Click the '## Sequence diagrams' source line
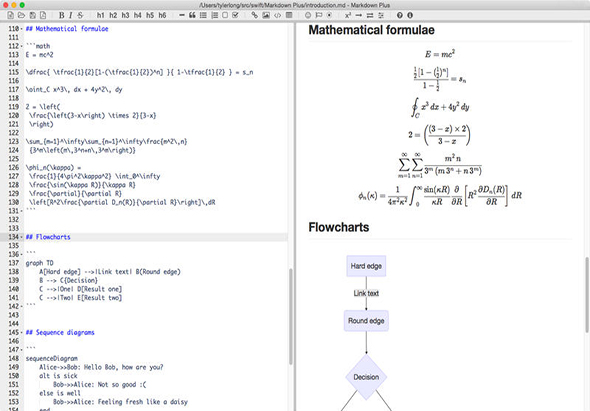Screen dimensions: 590x411 60,332
